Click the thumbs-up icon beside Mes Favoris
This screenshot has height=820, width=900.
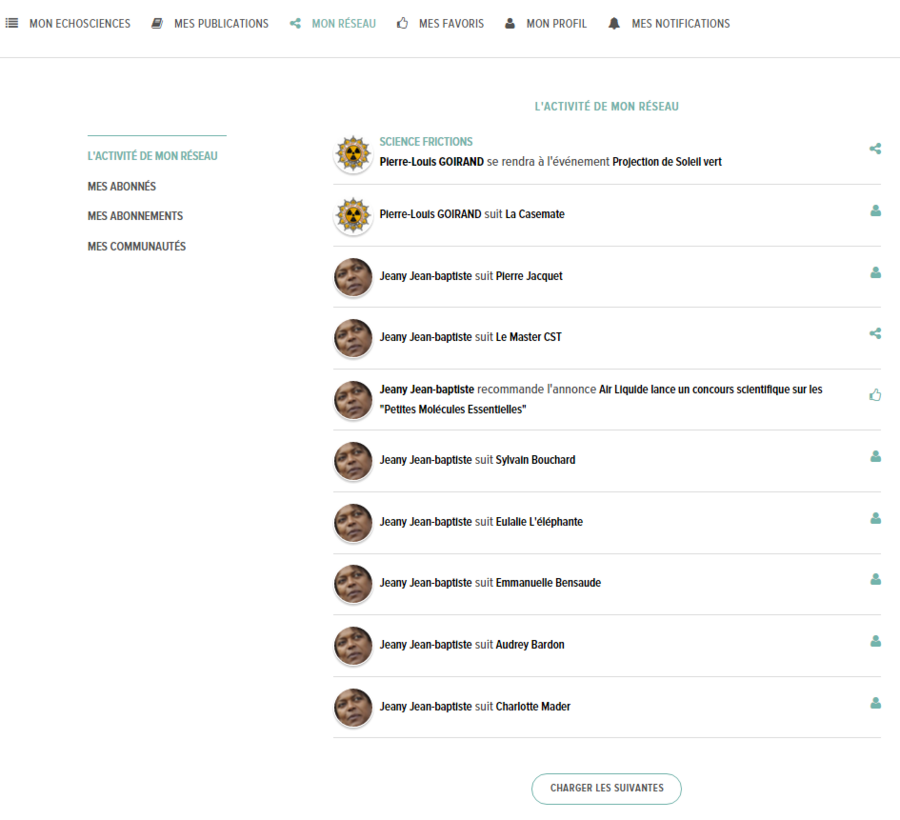[x=402, y=23]
